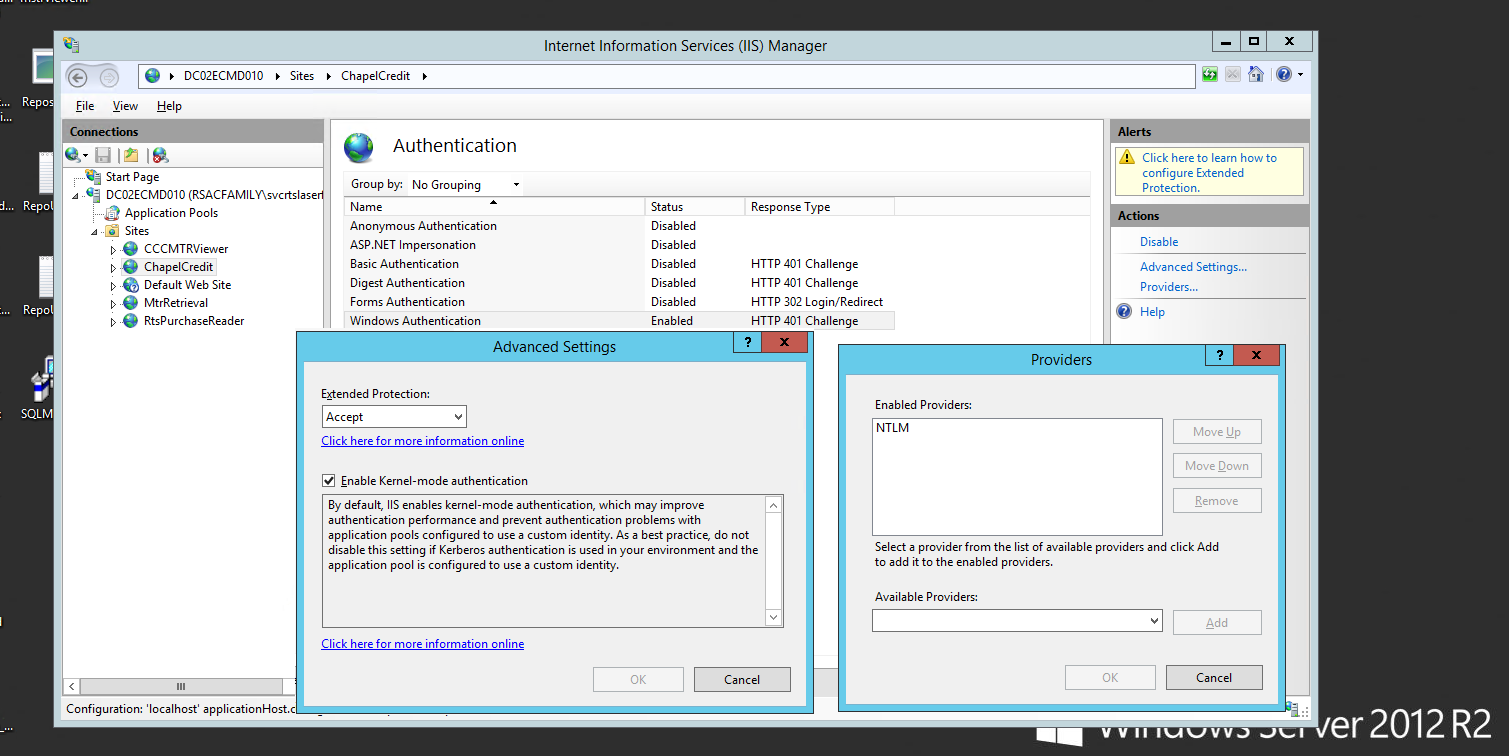
Task: Click Cancel in Advanced Settings dialog
Action: coord(742,680)
